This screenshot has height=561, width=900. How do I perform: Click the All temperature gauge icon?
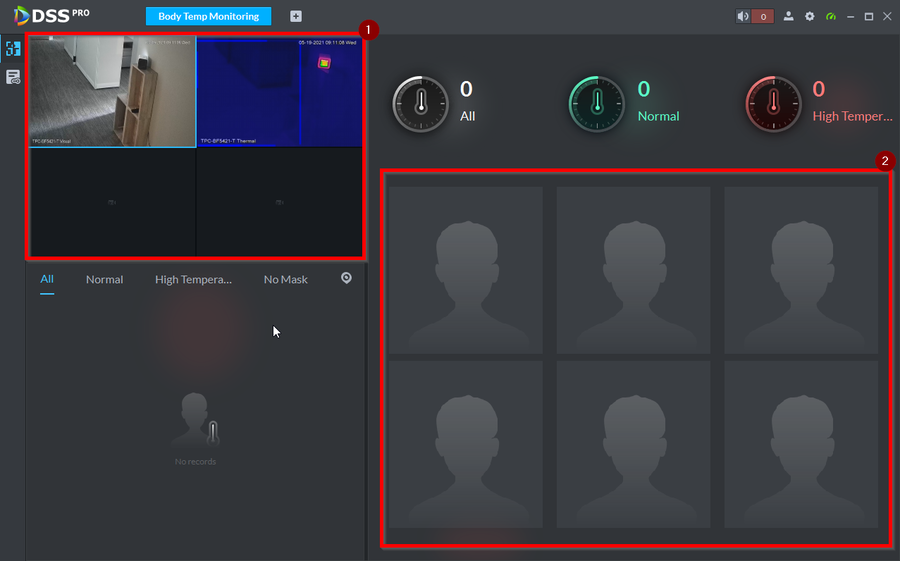[421, 104]
